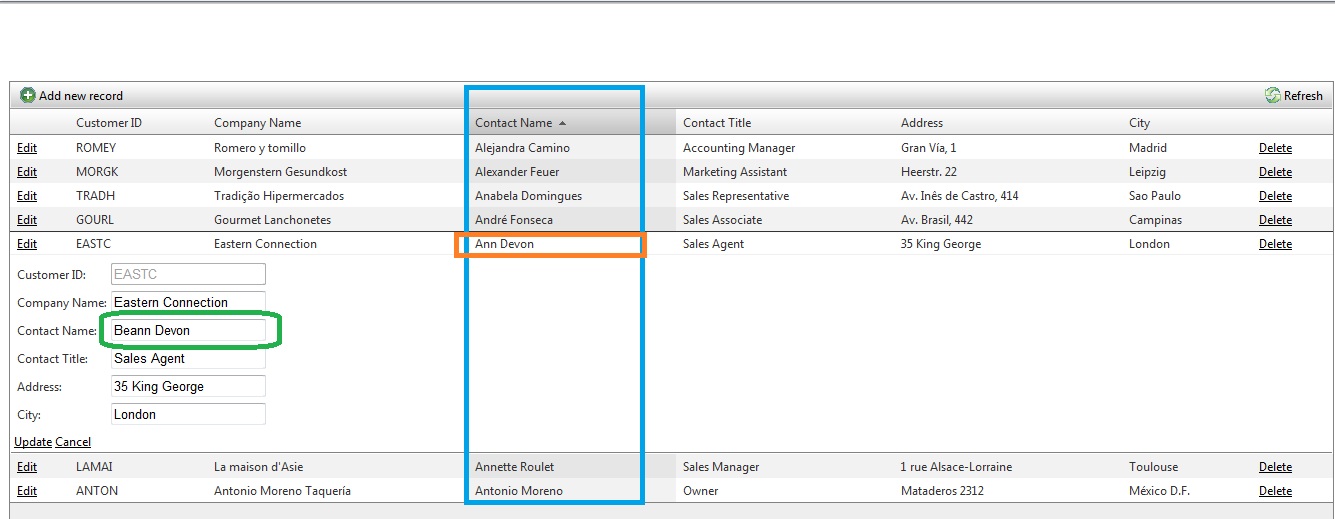Image resolution: width=1335 pixels, height=519 pixels.
Task: Sort grid by Company Name header
Action: [x=257, y=123]
